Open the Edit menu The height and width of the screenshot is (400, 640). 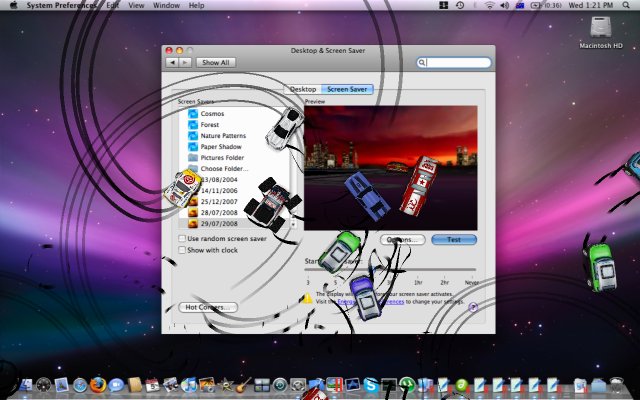(113, 5)
